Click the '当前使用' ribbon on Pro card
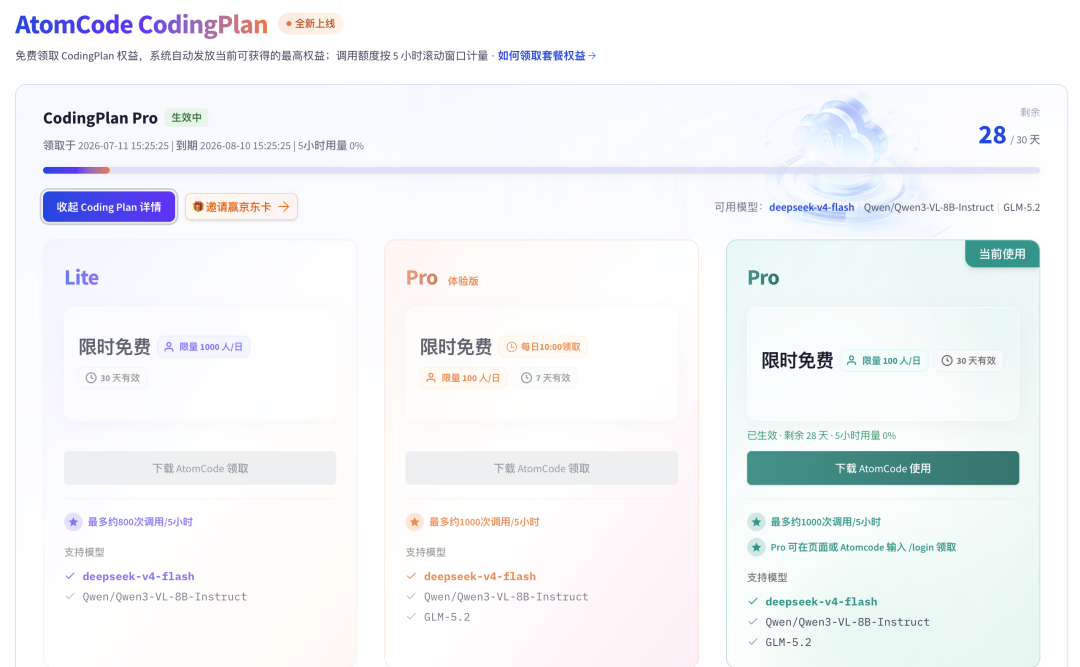This screenshot has height=667, width=1080. 1002,254
